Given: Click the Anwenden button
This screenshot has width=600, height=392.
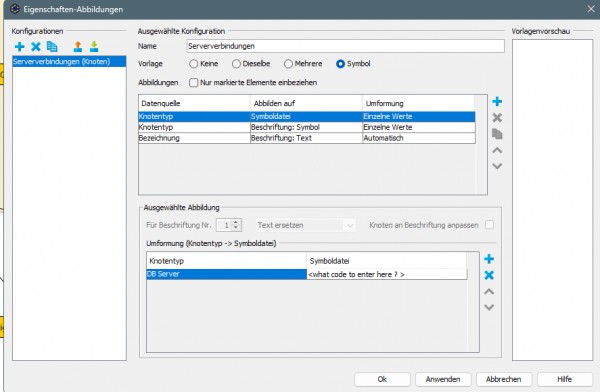Looking at the screenshot, I should pyautogui.click(x=443, y=379).
